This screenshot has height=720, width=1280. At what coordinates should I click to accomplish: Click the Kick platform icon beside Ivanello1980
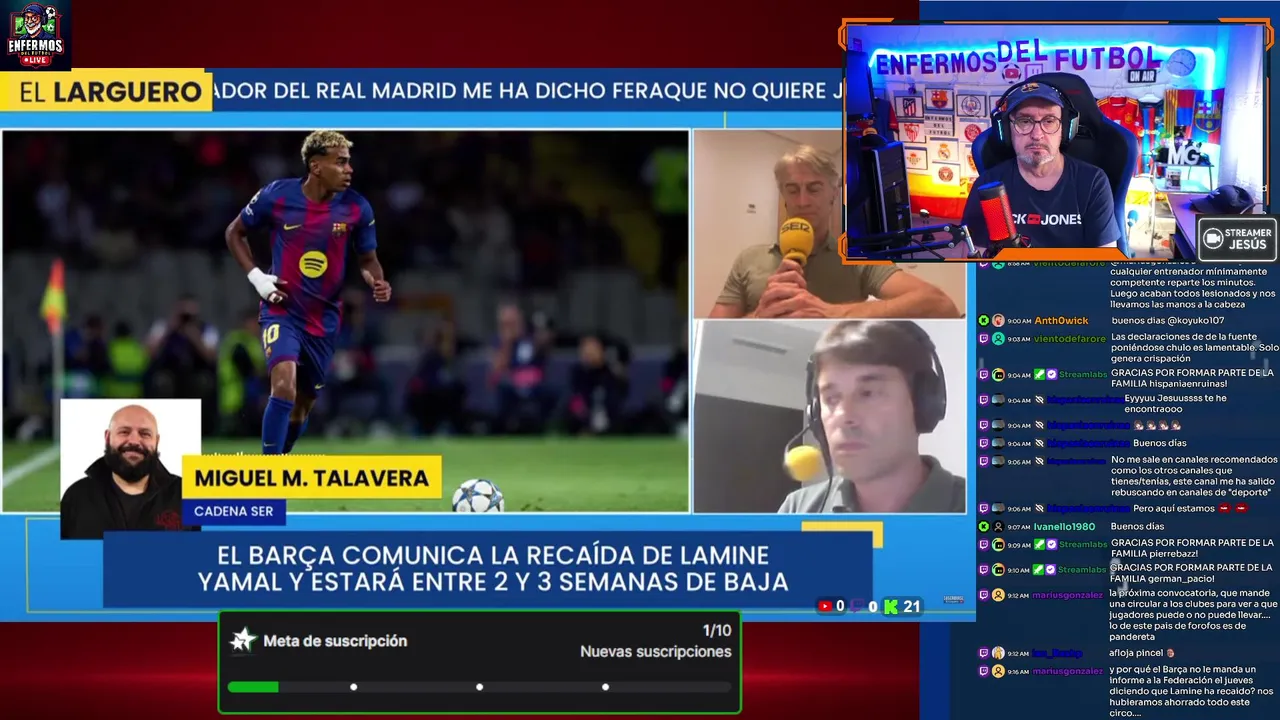pyautogui.click(x=984, y=526)
